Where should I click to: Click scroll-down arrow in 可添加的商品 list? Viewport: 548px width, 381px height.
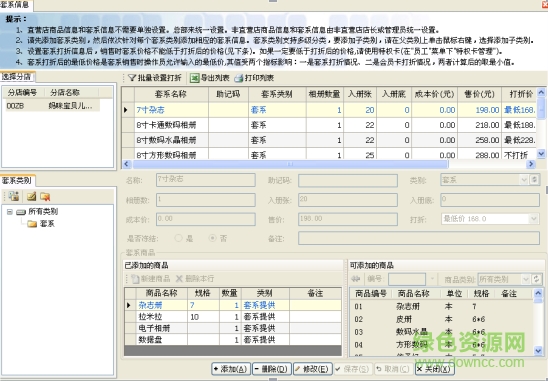click(538, 350)
